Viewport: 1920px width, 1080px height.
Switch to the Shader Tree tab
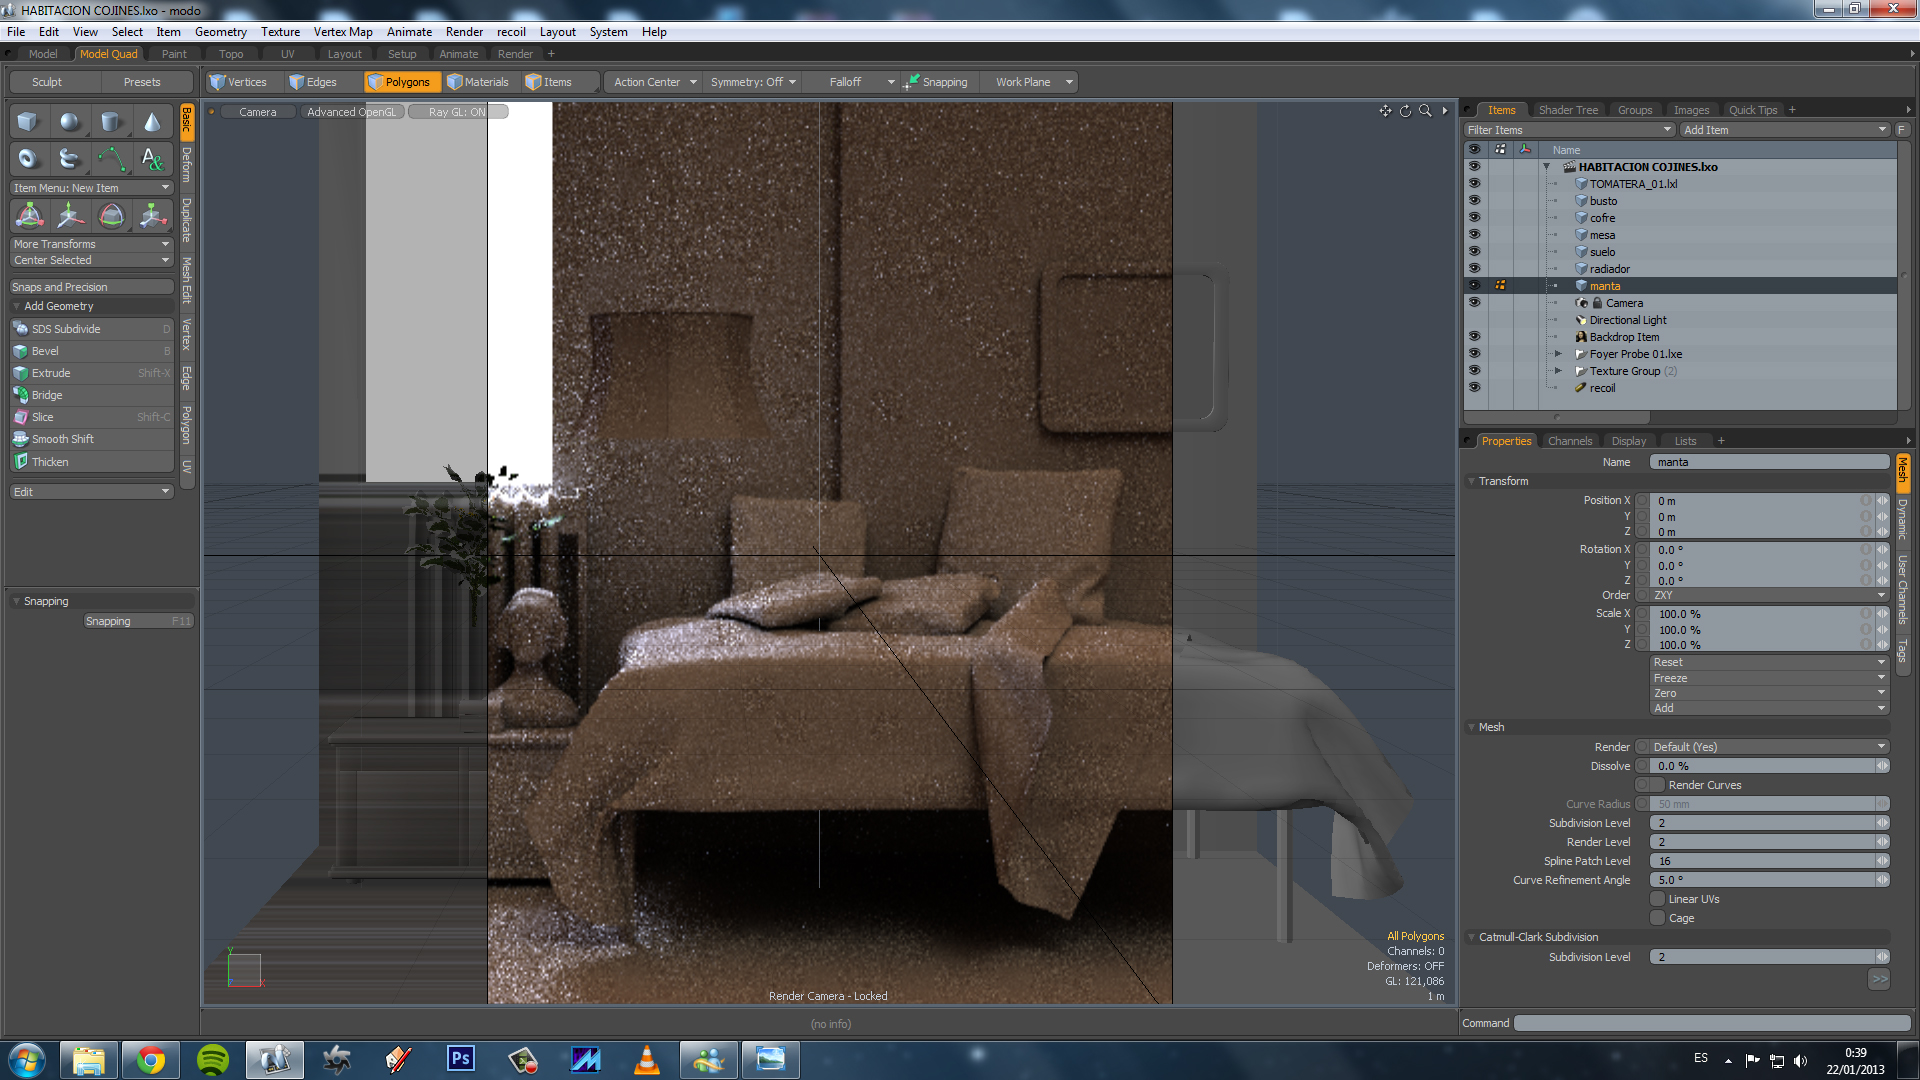coord(1567,110)
